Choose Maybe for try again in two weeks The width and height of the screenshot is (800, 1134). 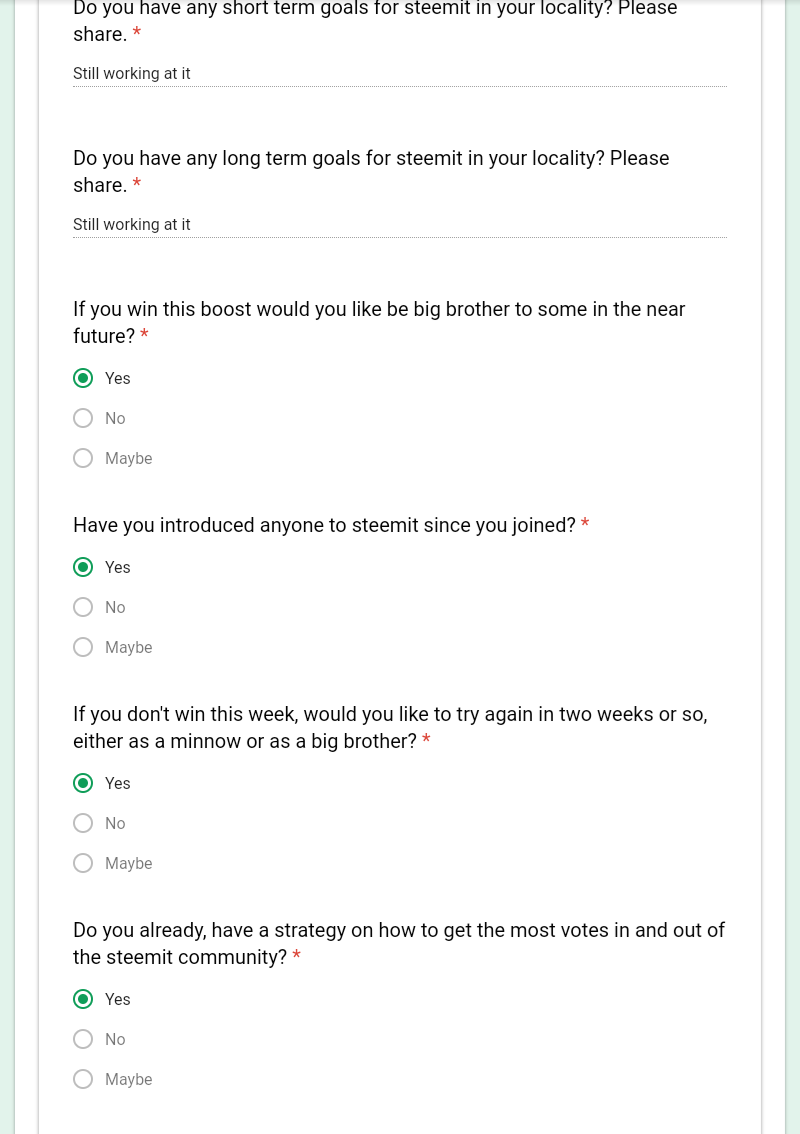83,863
